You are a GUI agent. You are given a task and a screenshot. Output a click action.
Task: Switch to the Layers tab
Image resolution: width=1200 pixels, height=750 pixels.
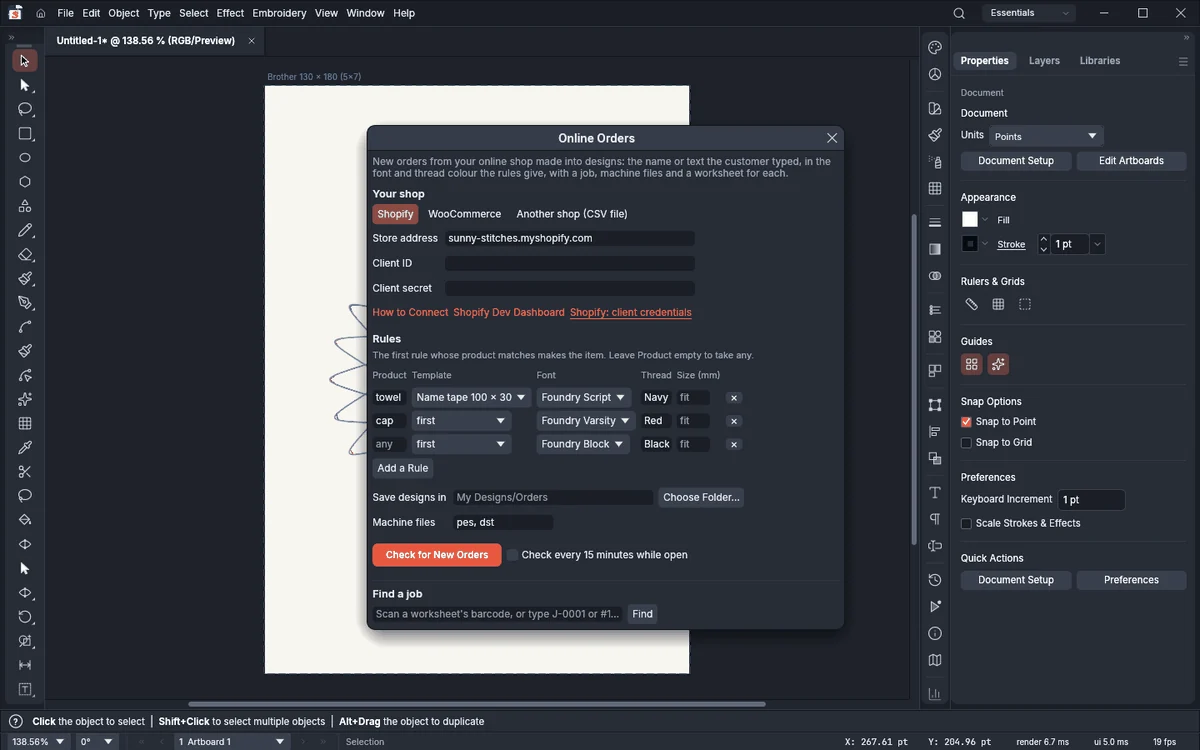(1044, 61)
